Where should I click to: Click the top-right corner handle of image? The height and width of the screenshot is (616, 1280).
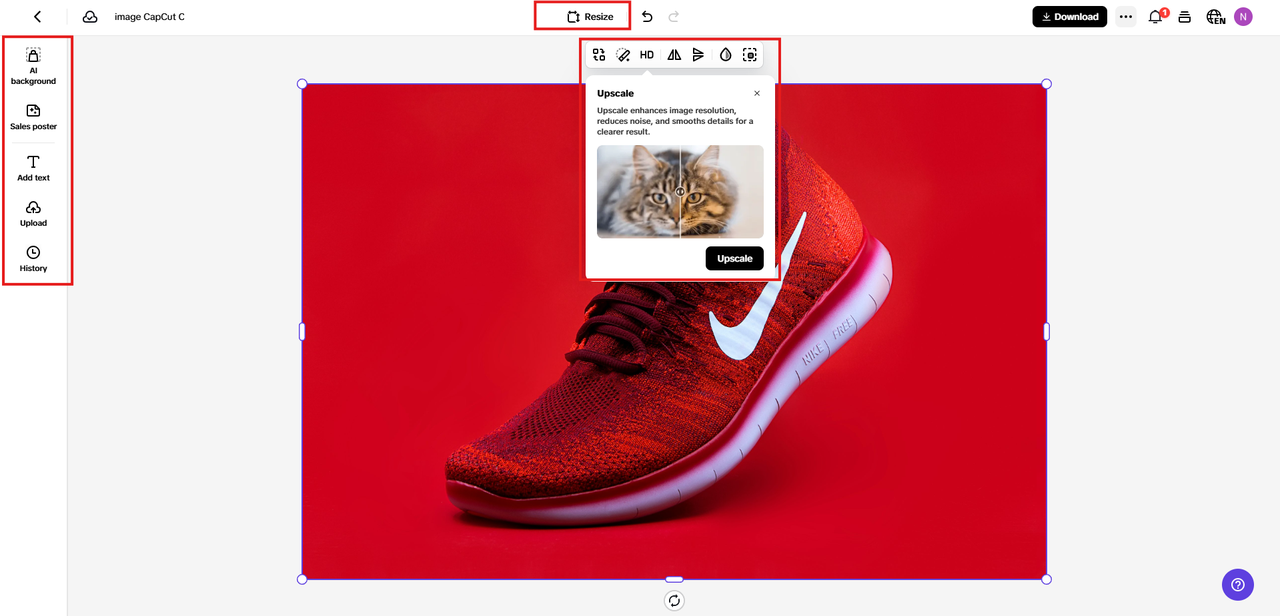1047,84
